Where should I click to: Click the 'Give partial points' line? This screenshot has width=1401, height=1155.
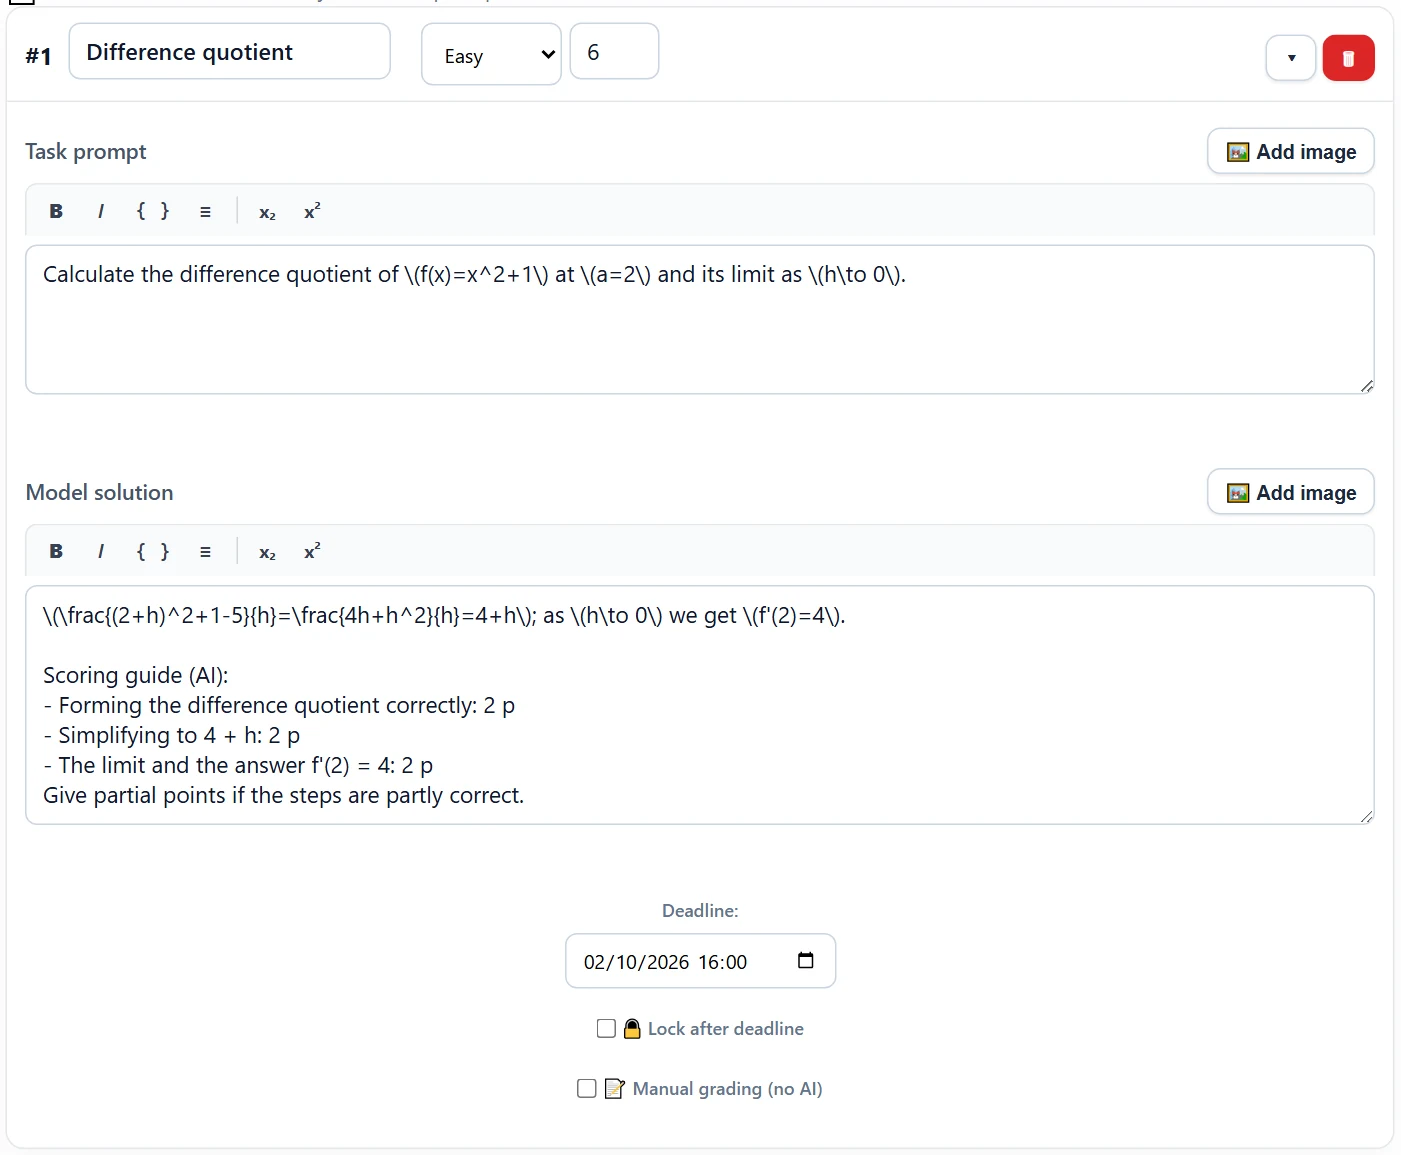(x=284, y=795)
